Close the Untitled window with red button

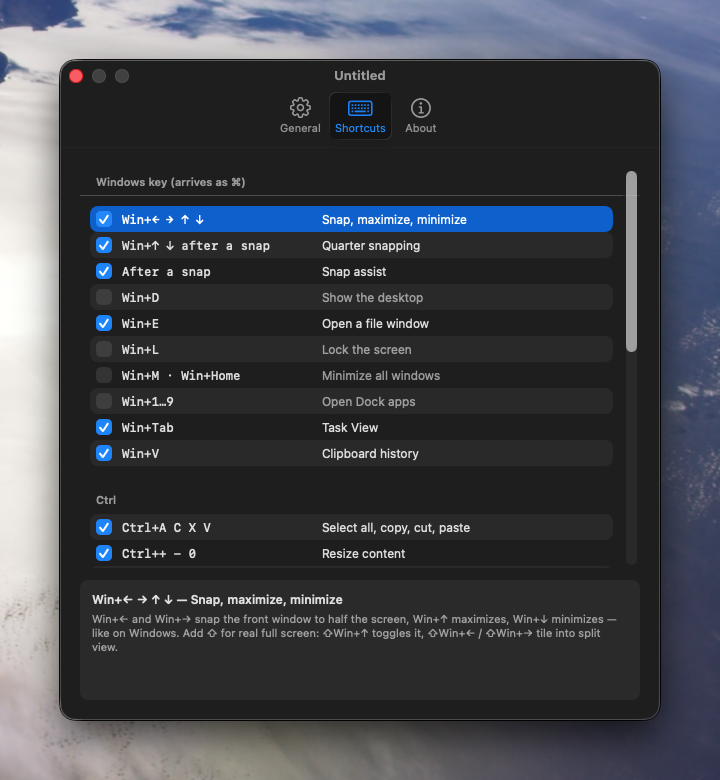click(x=76, y=76)
